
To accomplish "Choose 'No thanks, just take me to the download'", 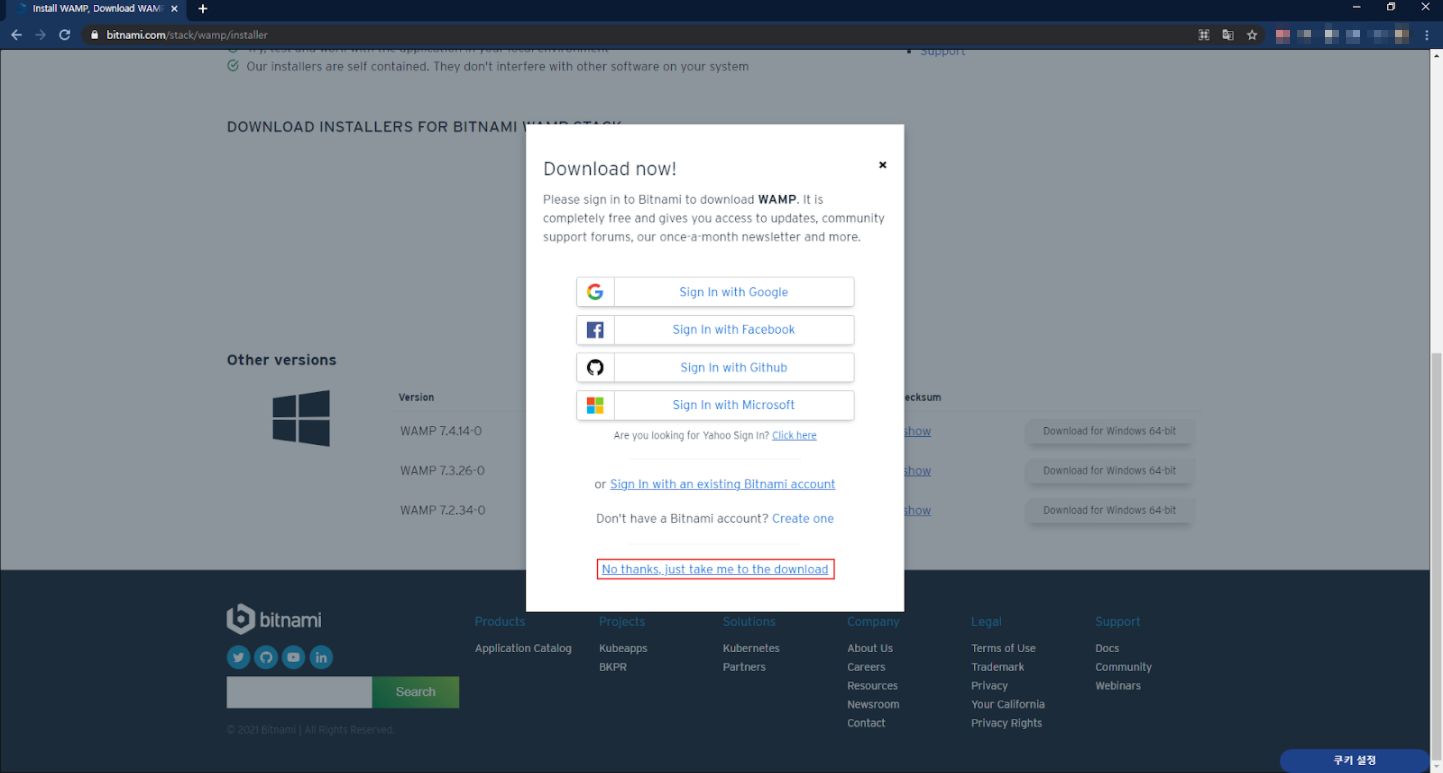I will tap(715, 569).
